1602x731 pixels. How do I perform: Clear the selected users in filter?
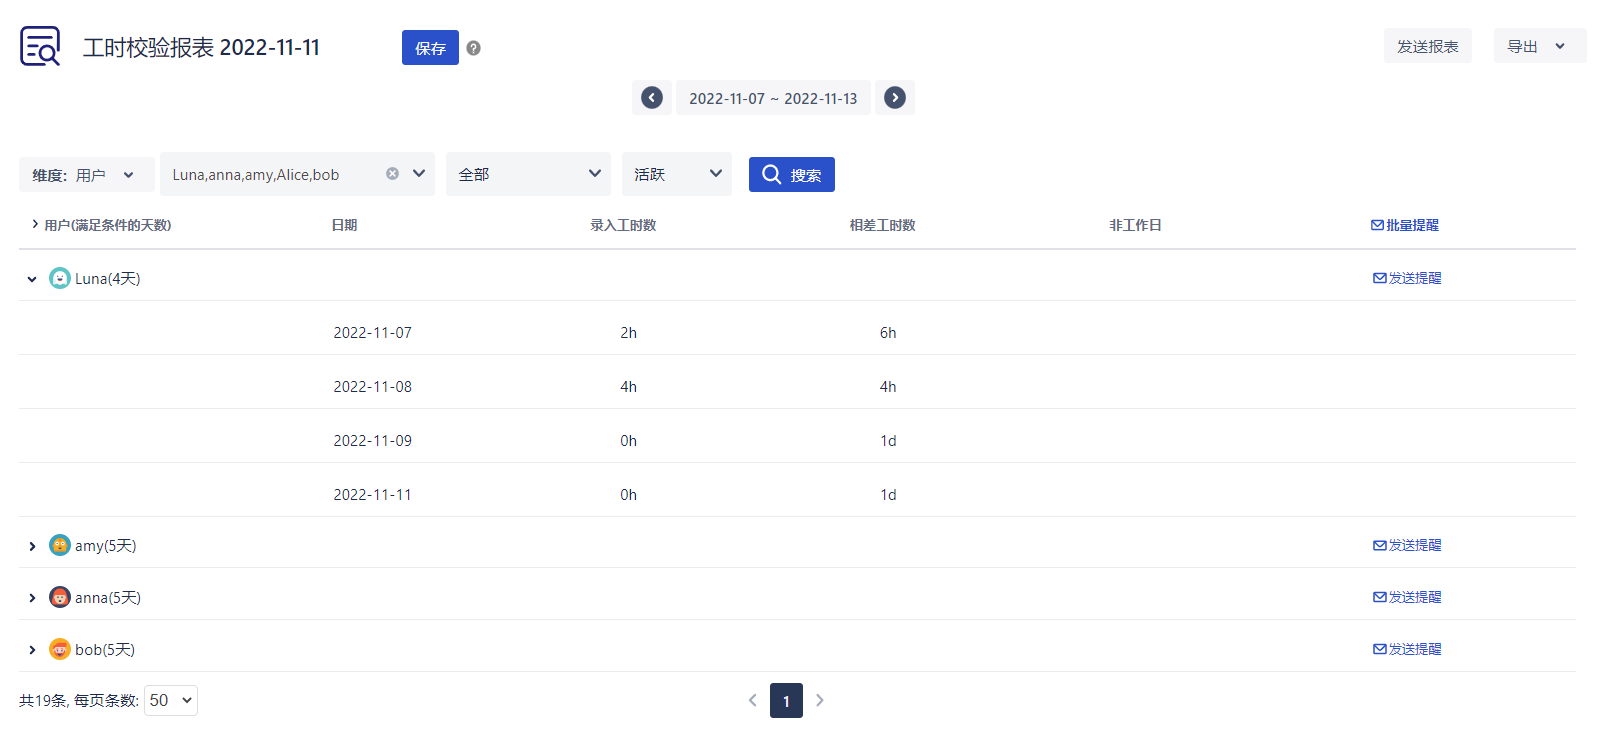[393, 174]
